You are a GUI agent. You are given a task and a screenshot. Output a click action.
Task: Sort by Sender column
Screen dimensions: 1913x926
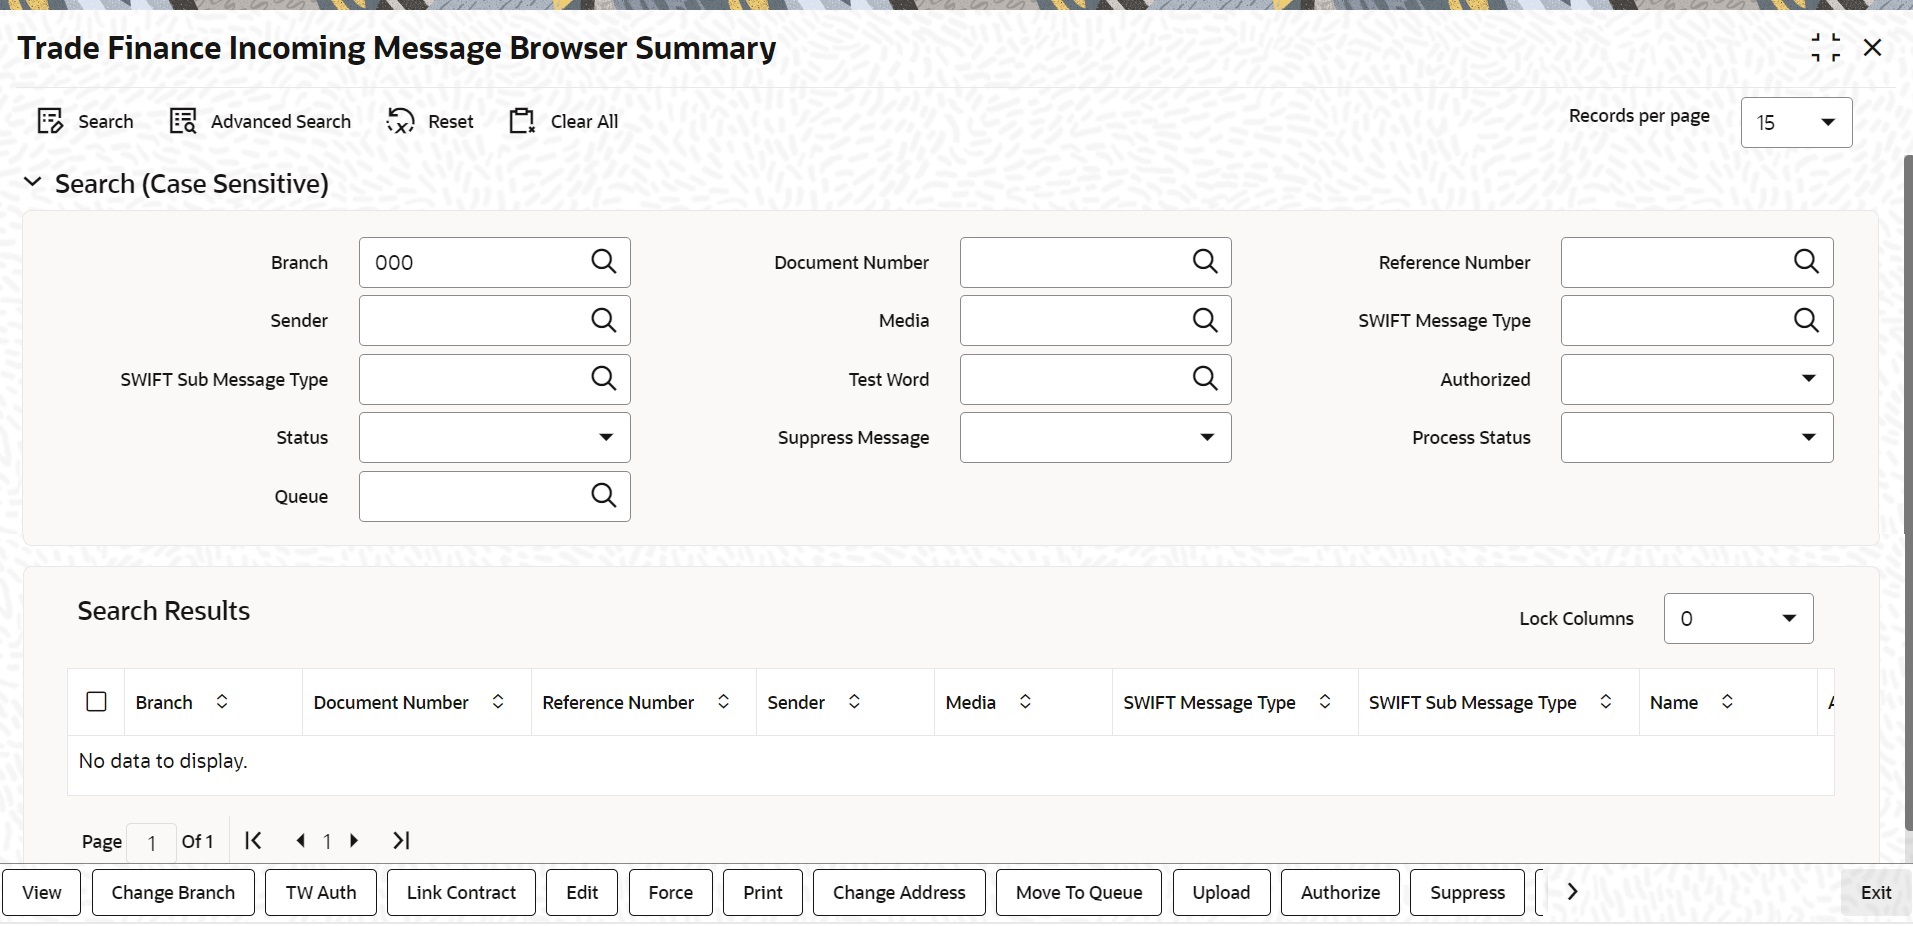(x=854, y=702)
